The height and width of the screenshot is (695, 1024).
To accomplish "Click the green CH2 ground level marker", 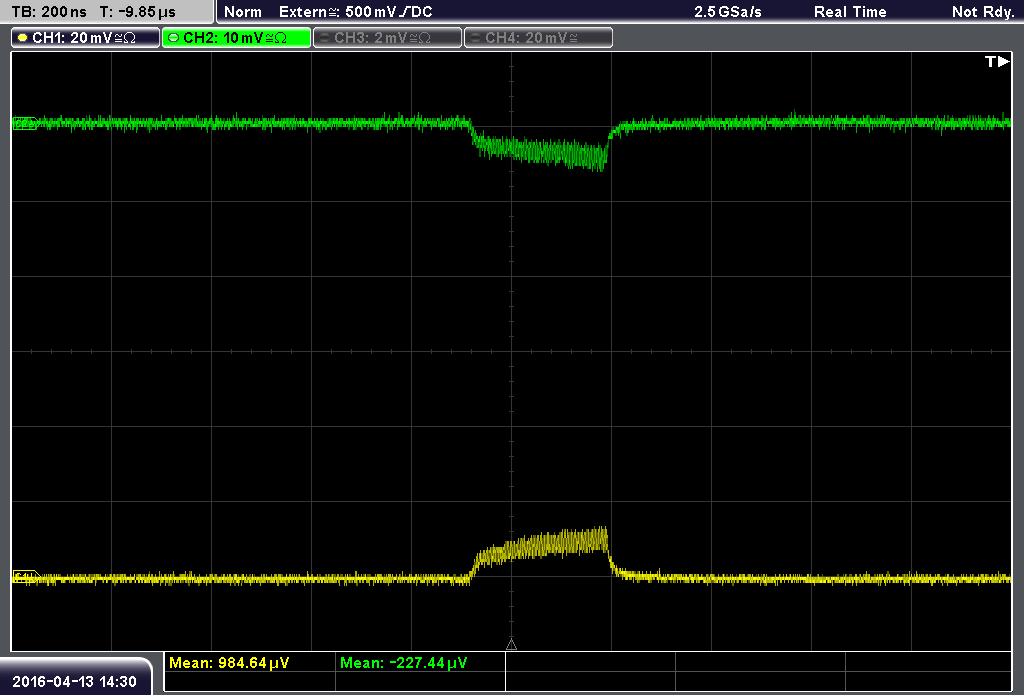I will coord(25,123).
